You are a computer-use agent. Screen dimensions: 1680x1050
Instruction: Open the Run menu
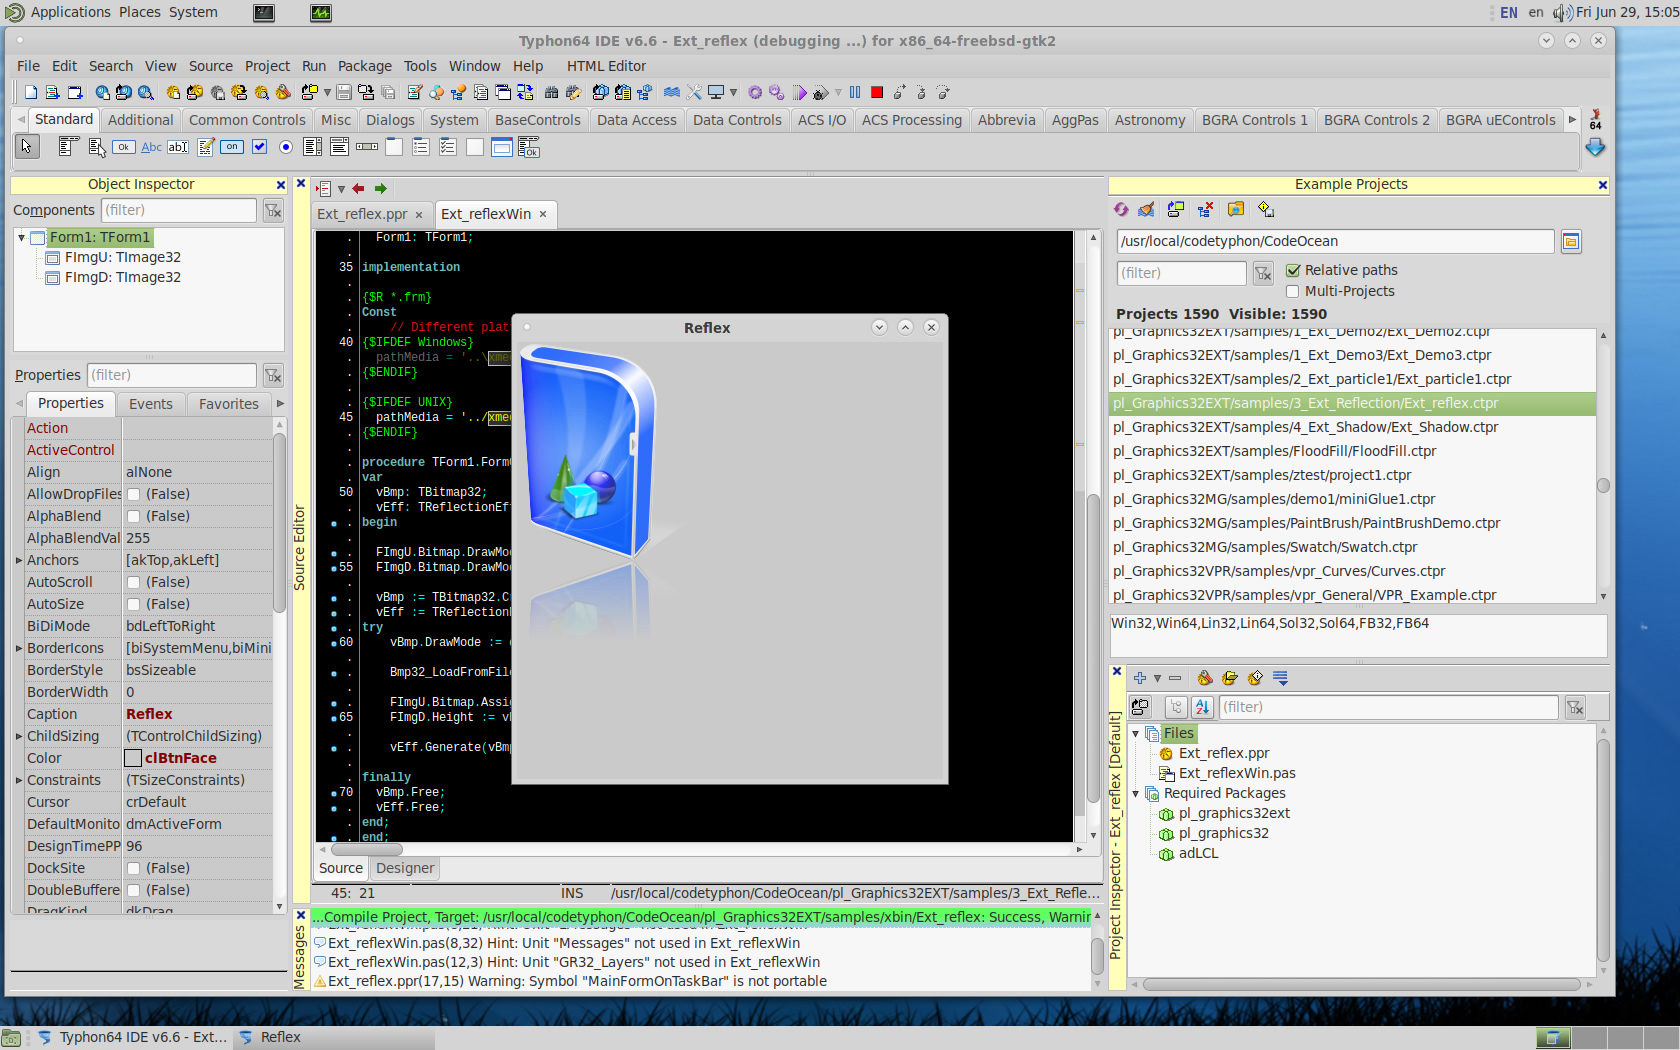point(314,66)
